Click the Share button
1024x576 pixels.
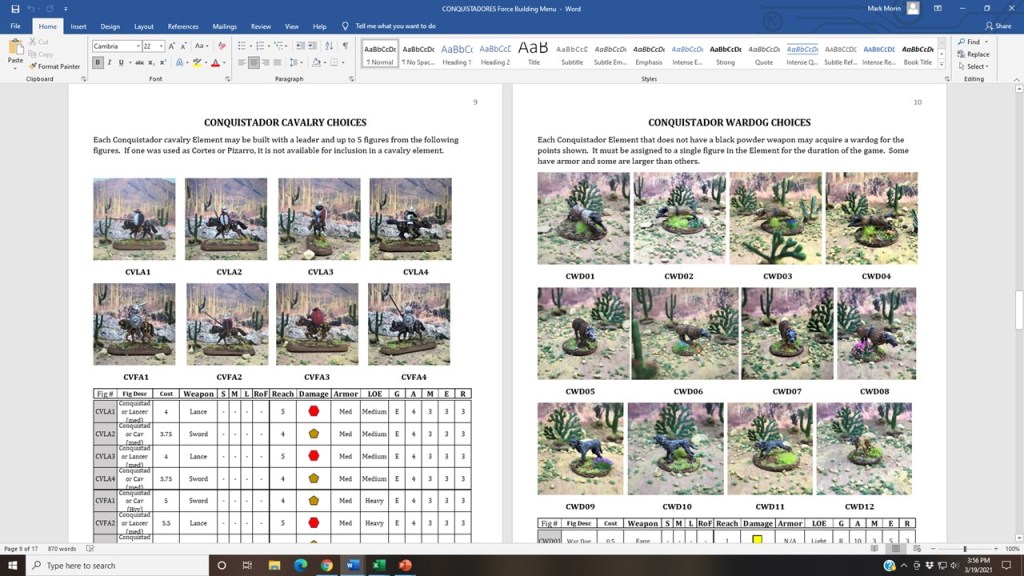(x=997, y=26)
